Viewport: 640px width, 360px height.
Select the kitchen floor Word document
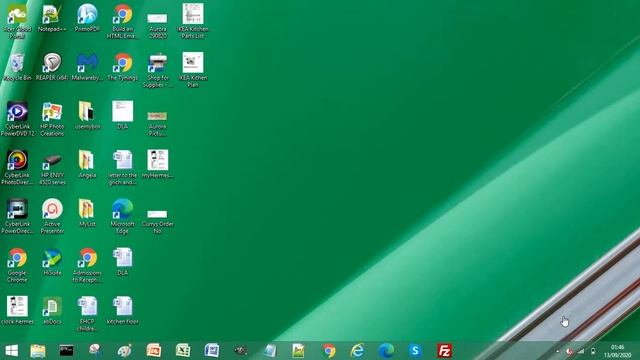(x=122, y=310)
